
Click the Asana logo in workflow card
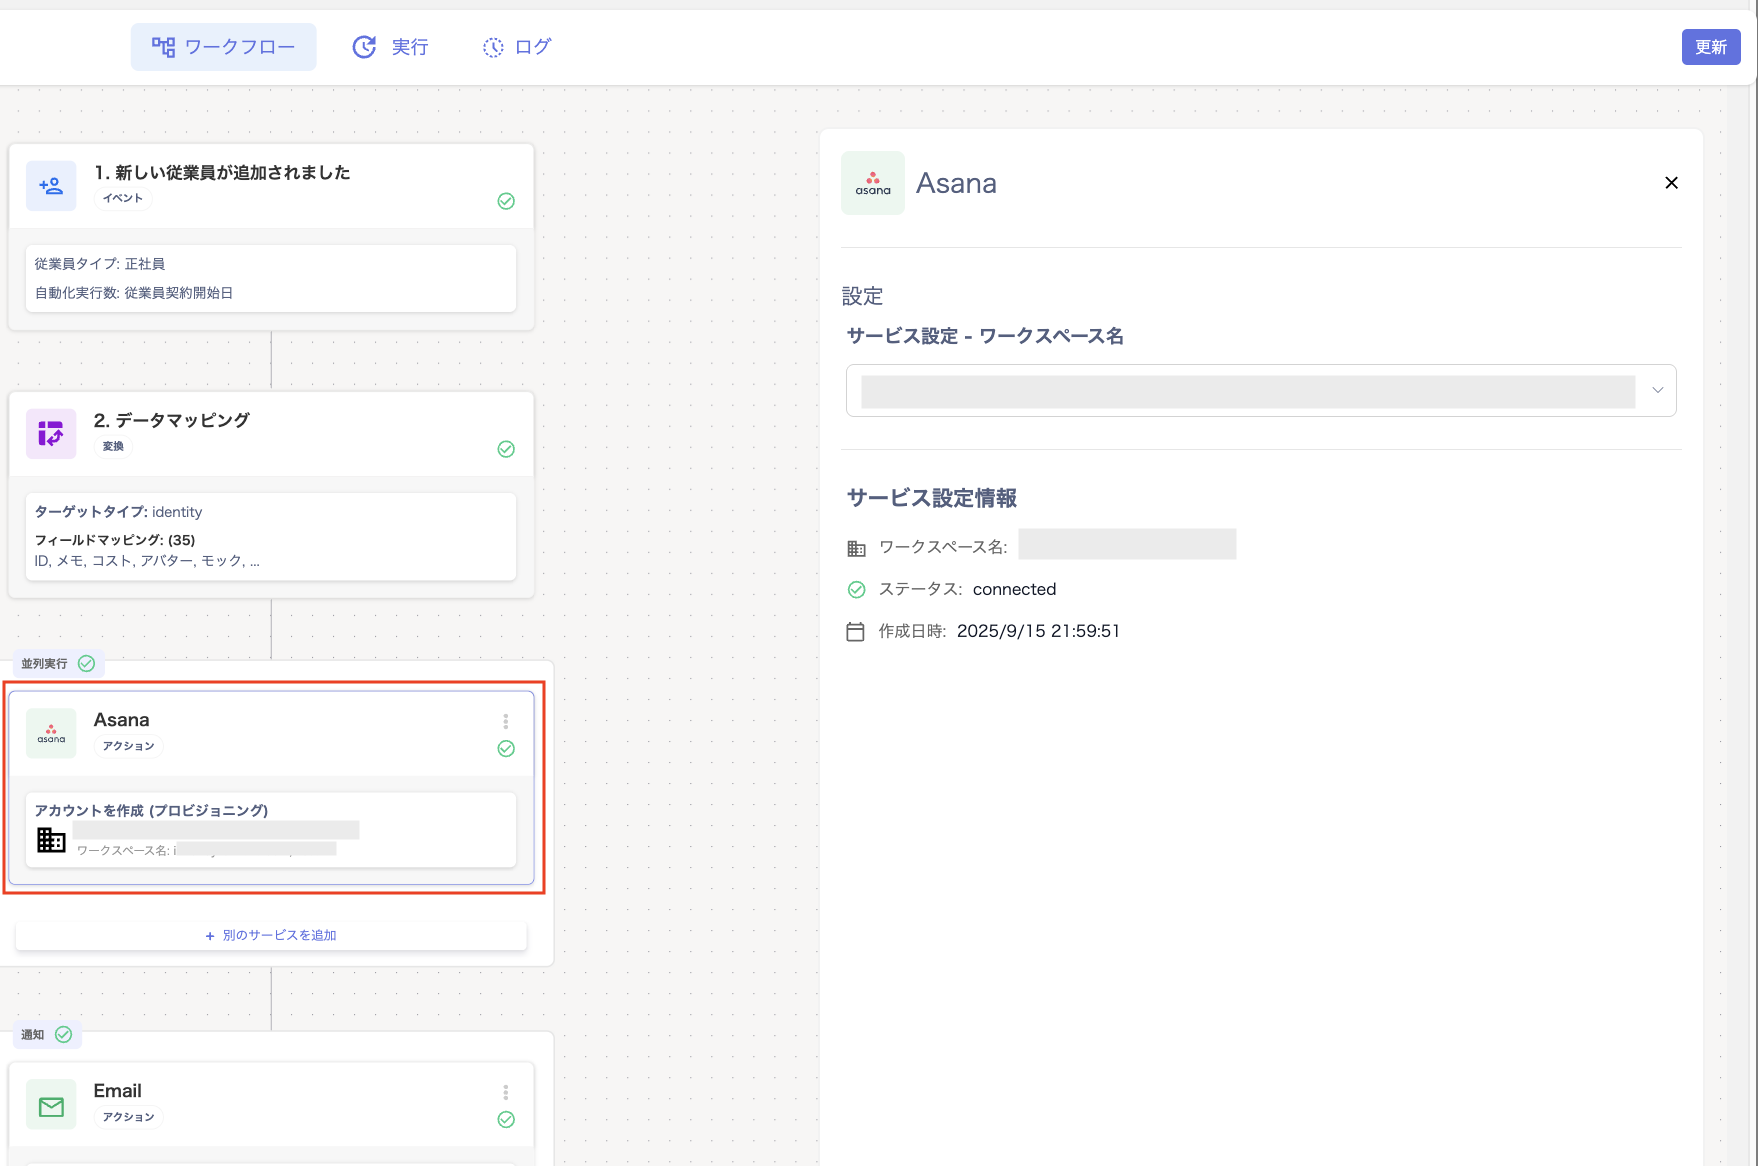click(51, 734)
